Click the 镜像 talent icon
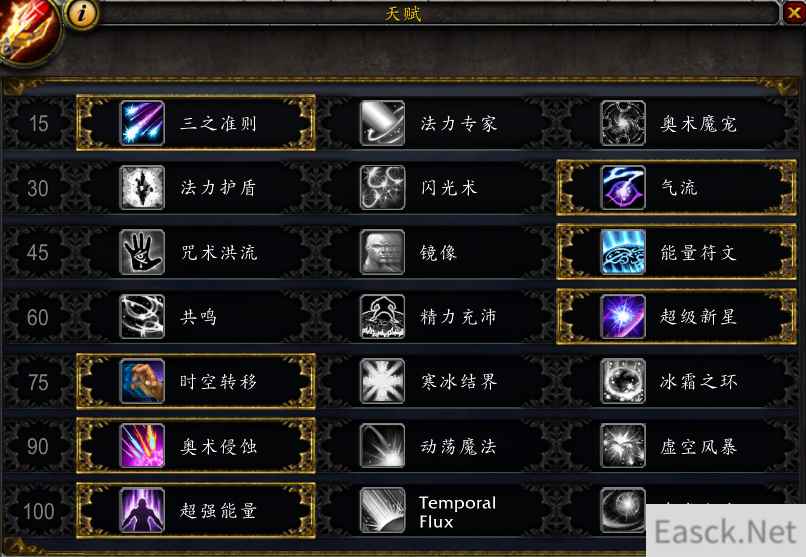The width and height of the screenshot is (806, 557). pos(382,252)
